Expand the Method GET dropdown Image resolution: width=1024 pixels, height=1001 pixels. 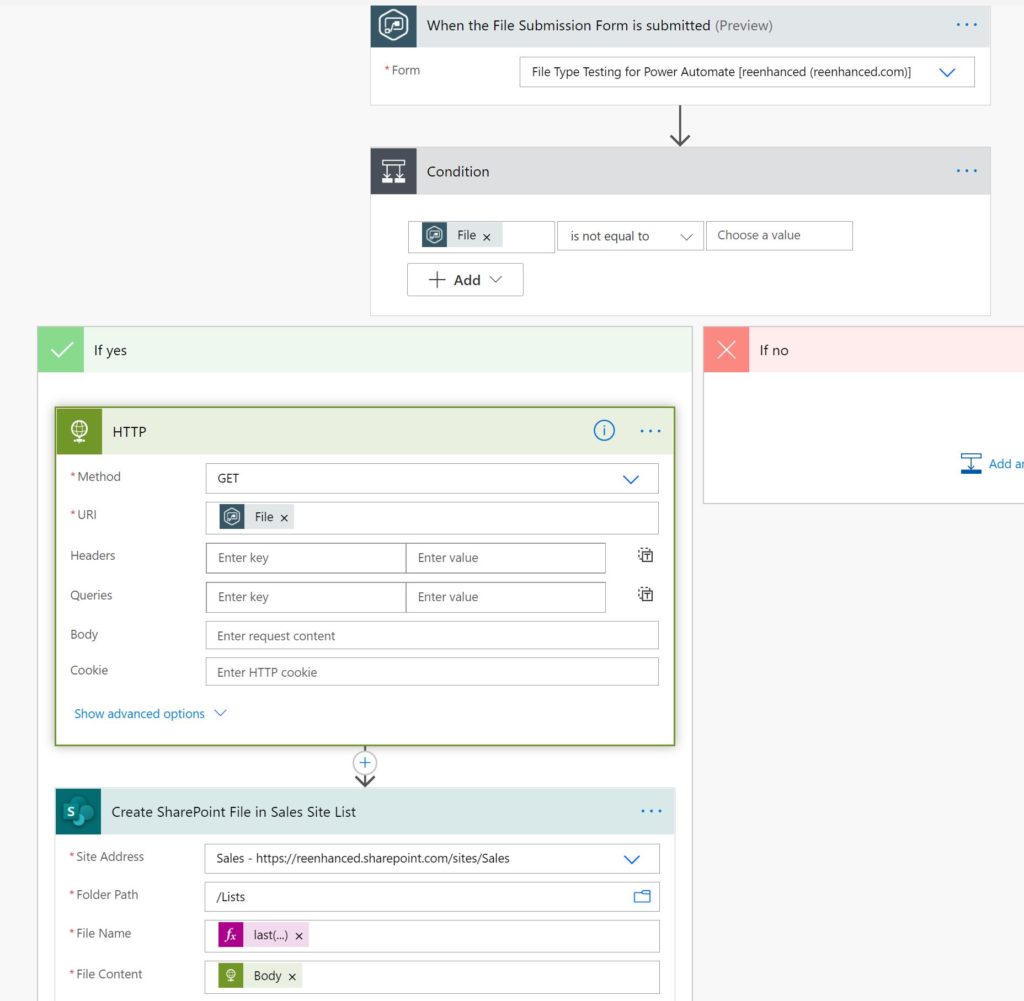(432, 479)
